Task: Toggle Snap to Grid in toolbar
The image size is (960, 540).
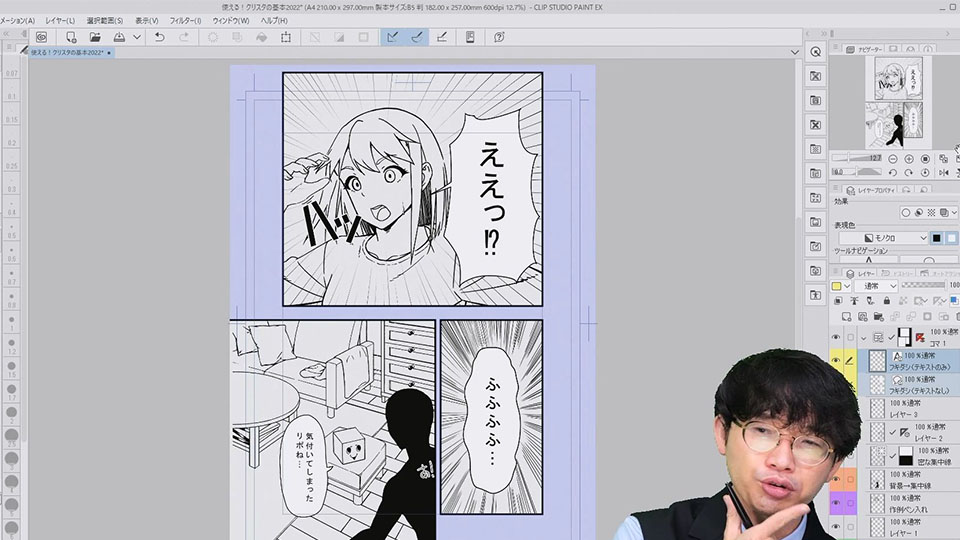Action: pos(441,37)
